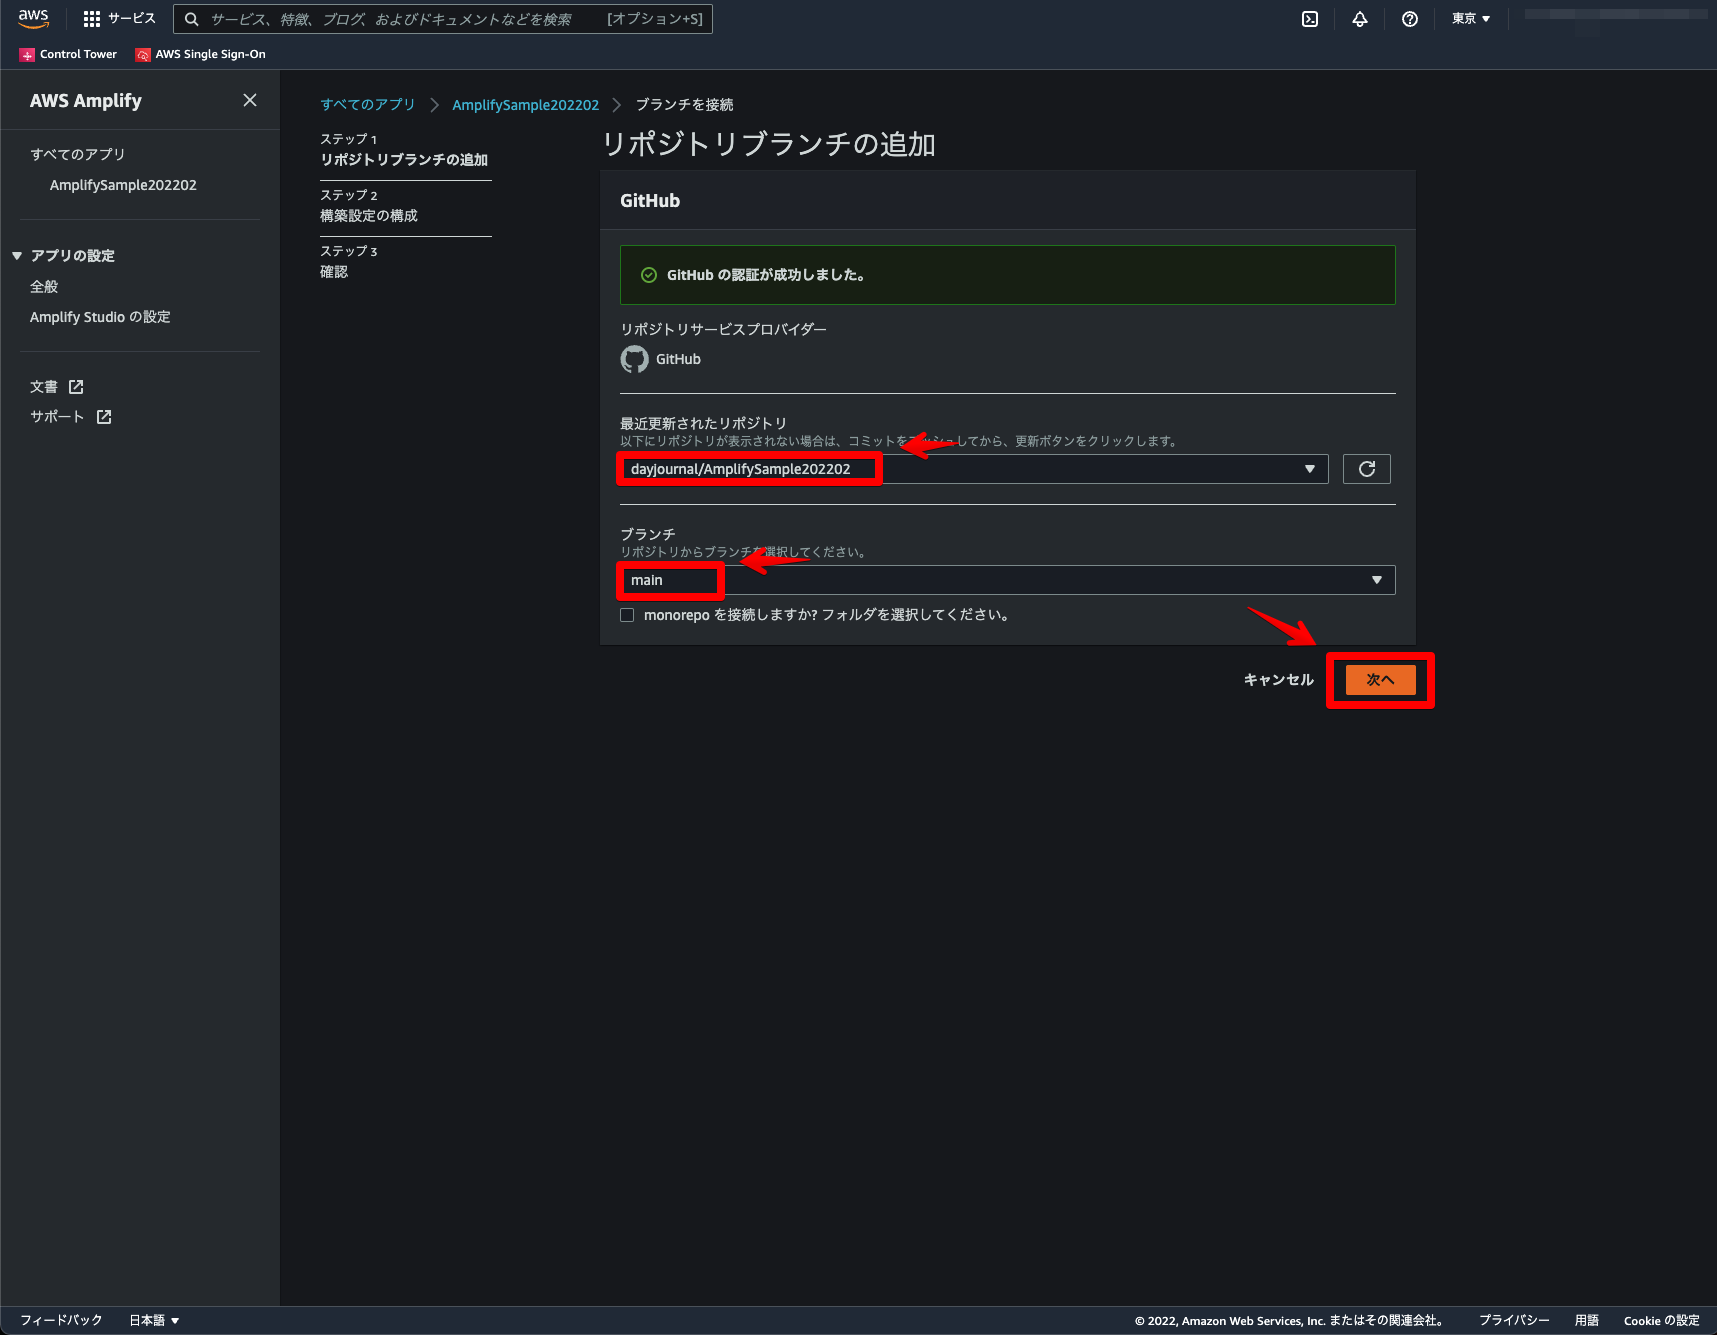Open the 文書 documentation link
This screenshot has width=1717, height=1335.
44,387
